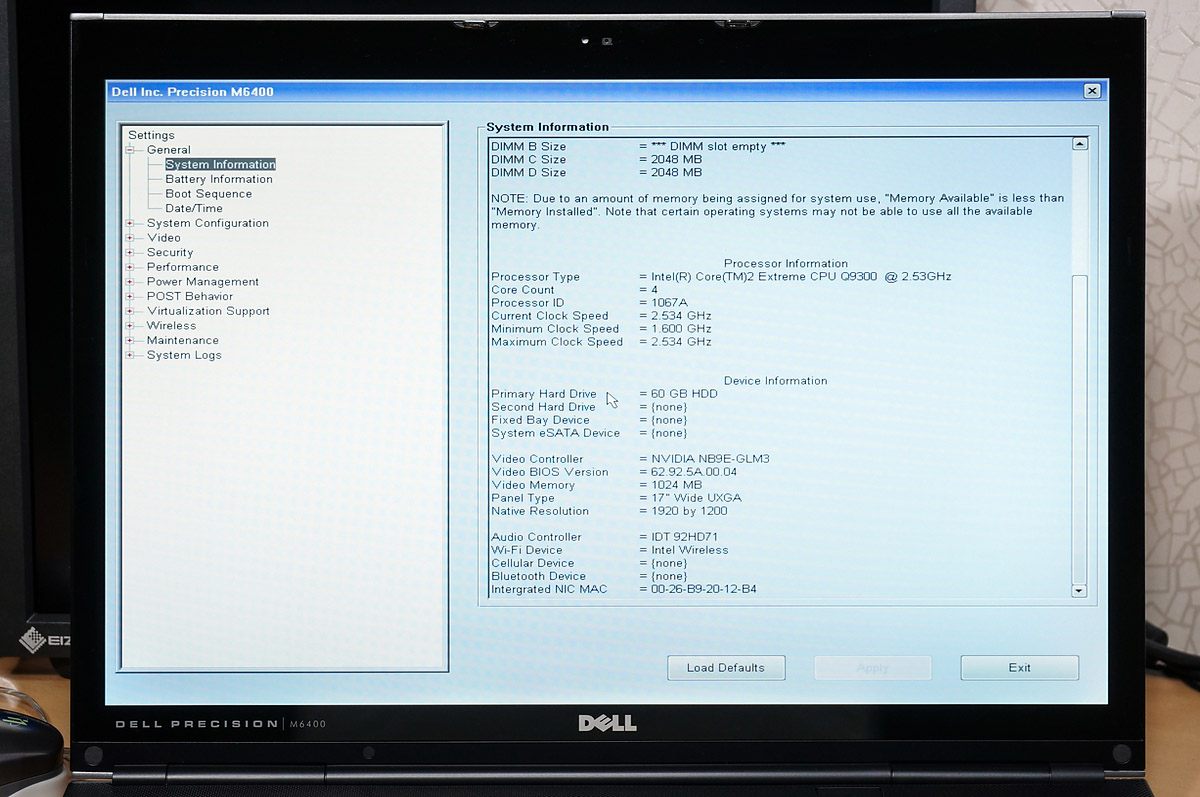Click the Minimum Clock Speed row

pyautogui.click(x=602, y=329)
